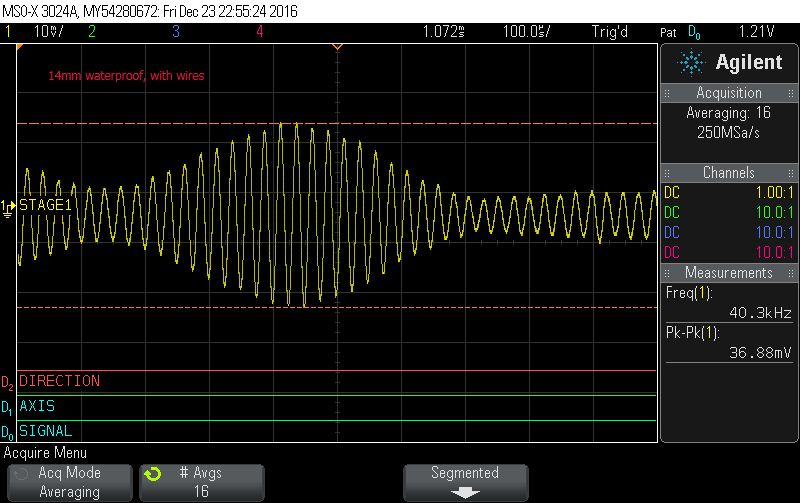Click the down arrow under Segmented
This screenshot has height=503, width=800.
click(x=464, y=493)
